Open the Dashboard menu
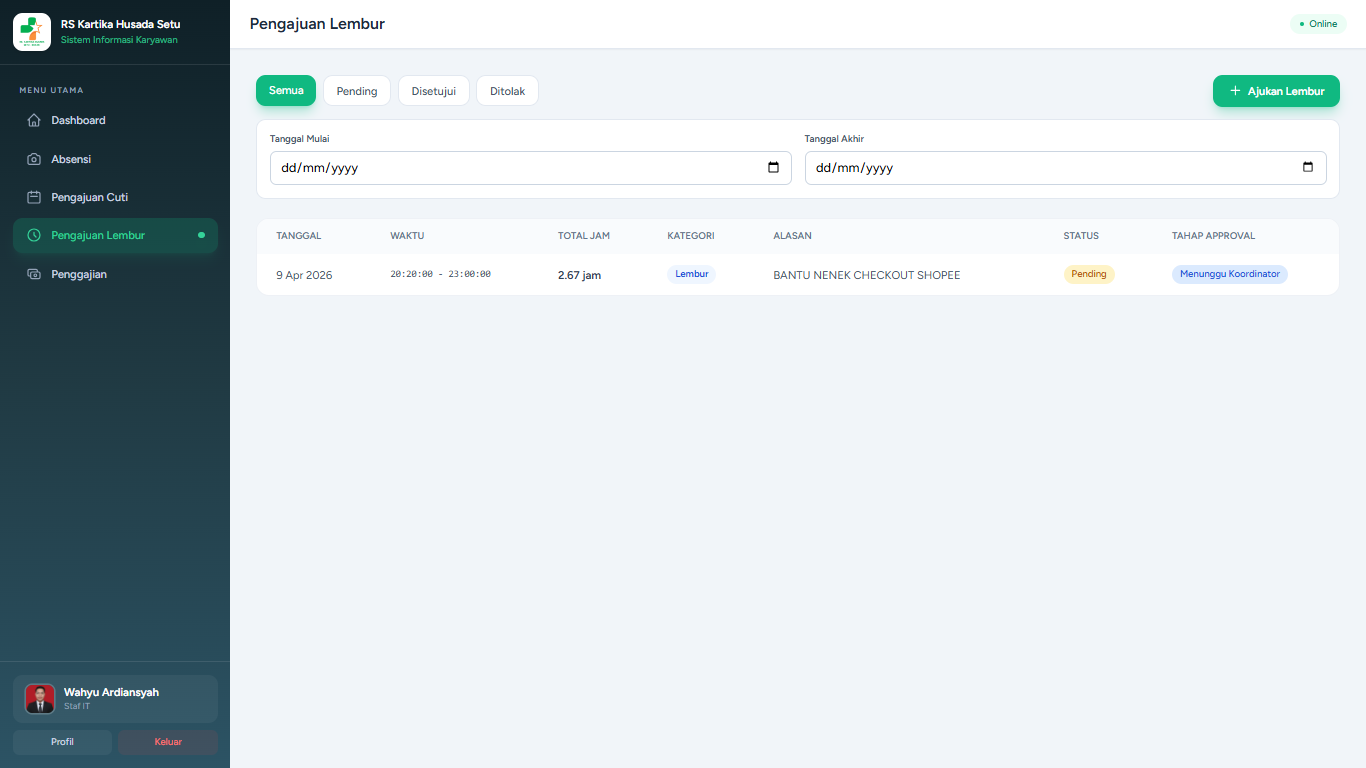1366x768 pixels. coord(115,120)
